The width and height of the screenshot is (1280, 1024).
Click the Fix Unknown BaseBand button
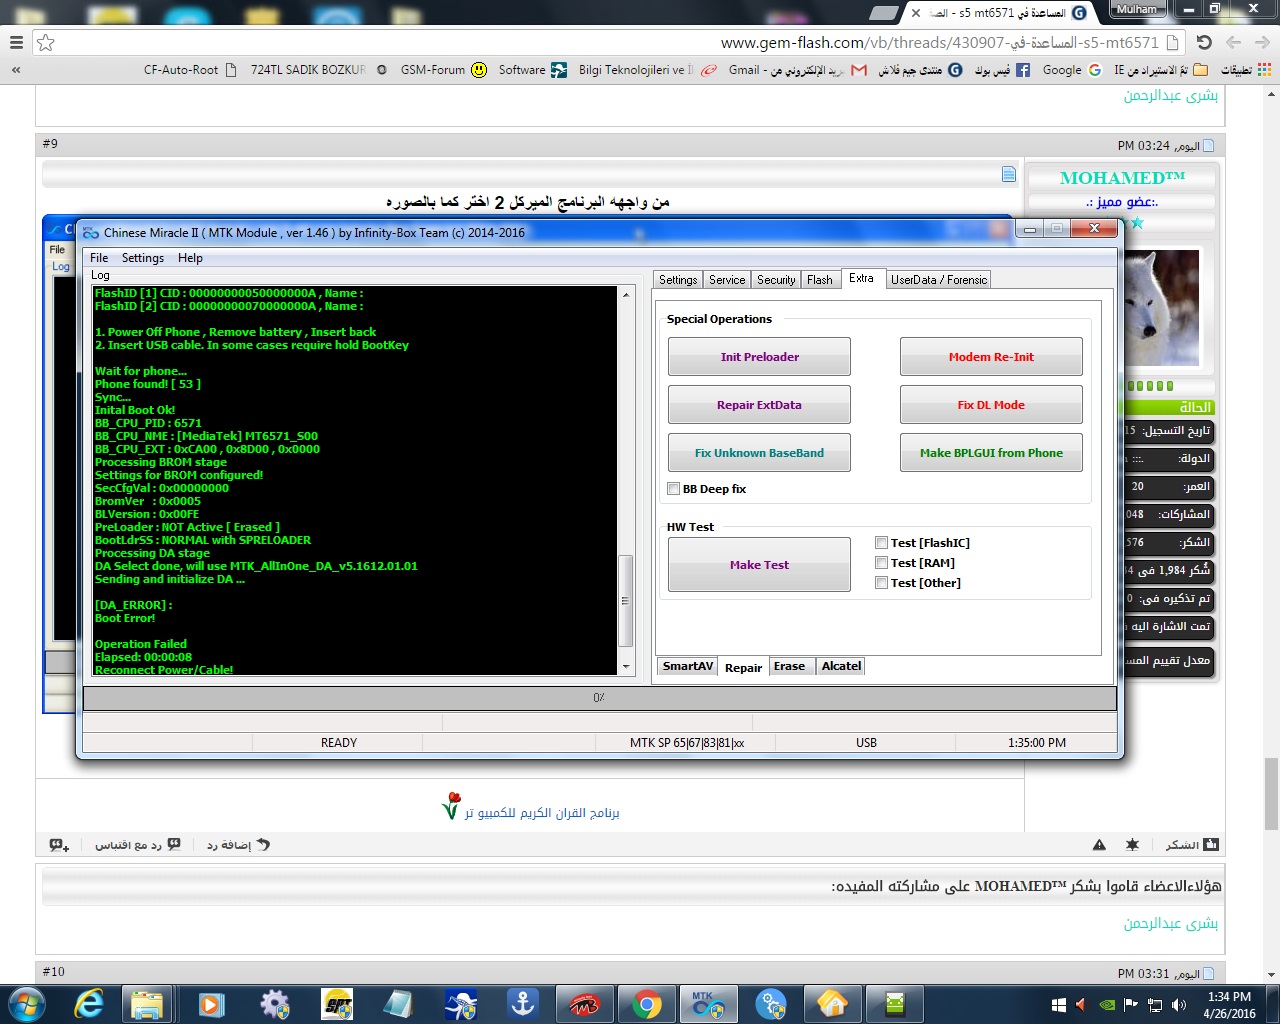coord(759,453)
